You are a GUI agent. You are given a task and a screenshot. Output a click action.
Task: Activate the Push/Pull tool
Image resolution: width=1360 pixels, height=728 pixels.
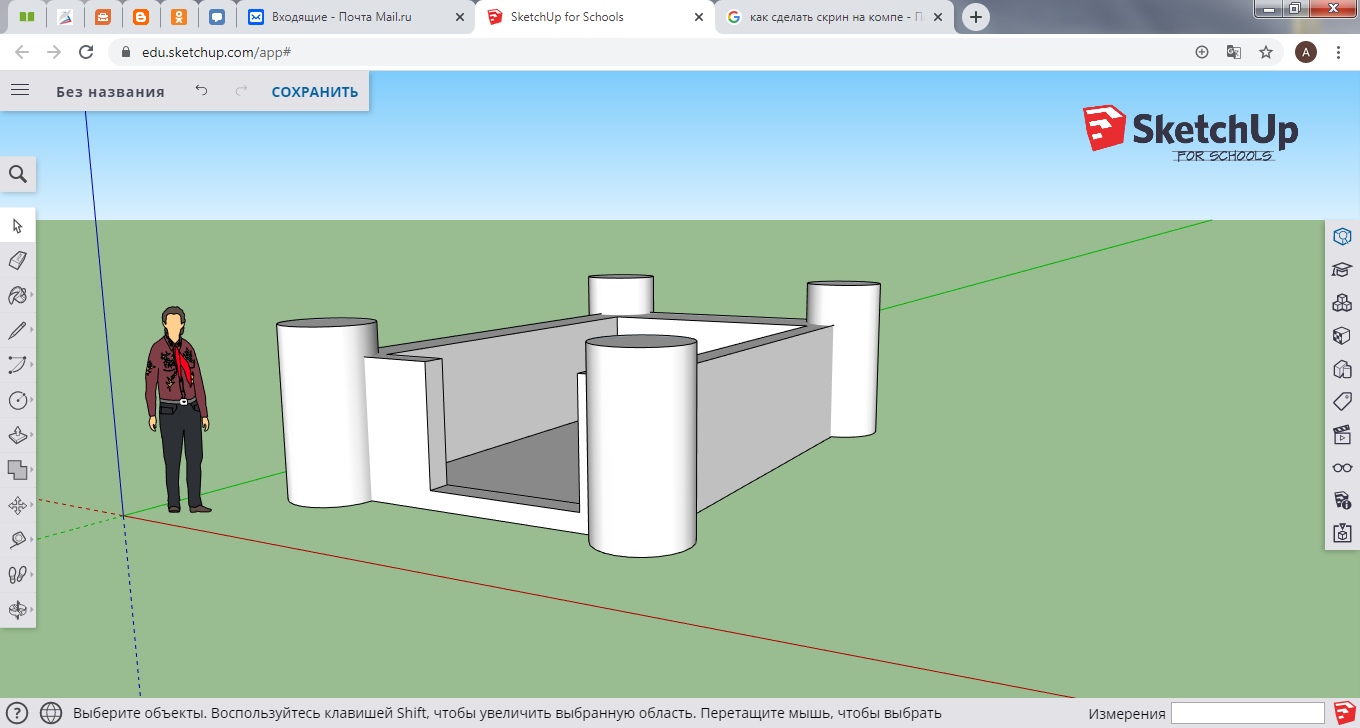pos(17,436)
